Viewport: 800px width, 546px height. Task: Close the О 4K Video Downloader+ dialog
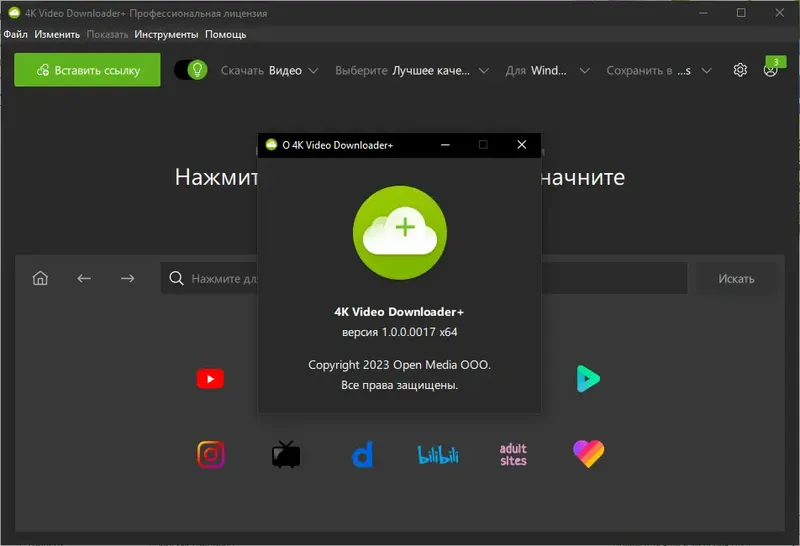click(x=521, y=145)
